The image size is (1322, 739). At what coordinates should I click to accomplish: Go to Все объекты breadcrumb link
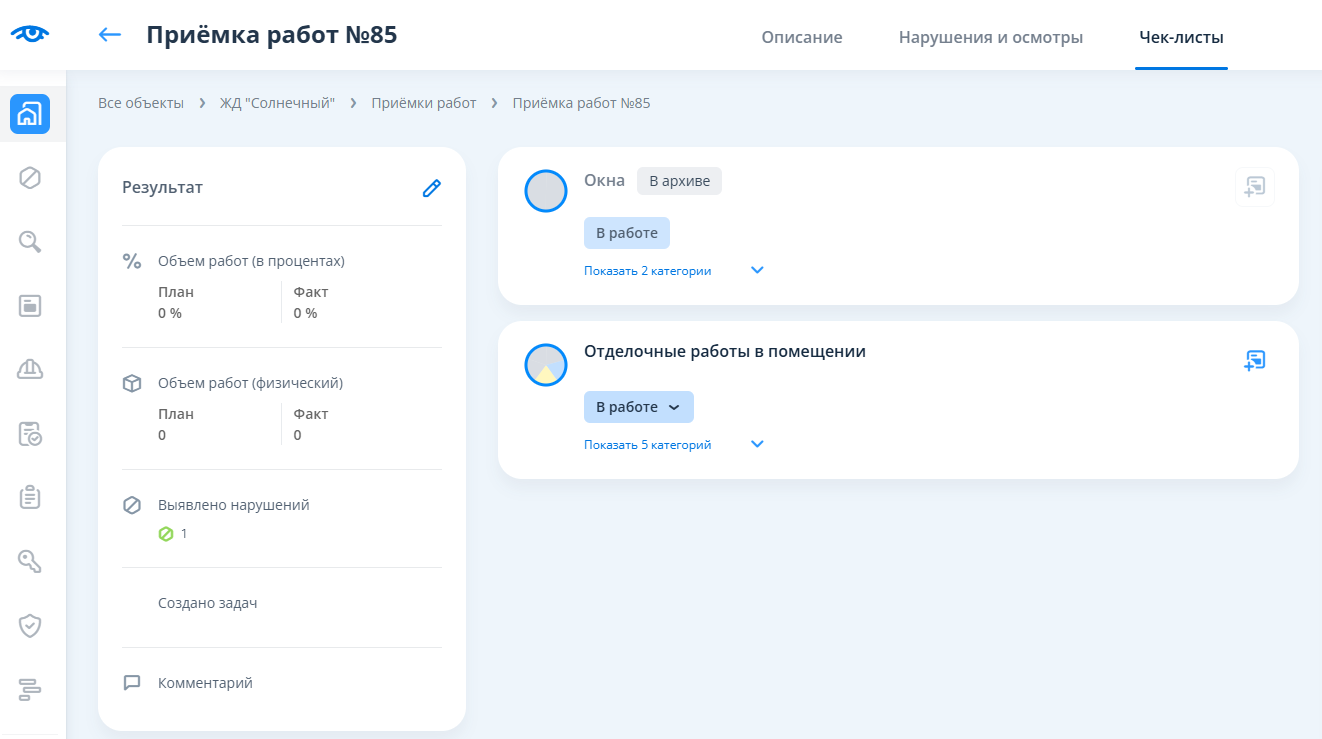coord(141,103)
